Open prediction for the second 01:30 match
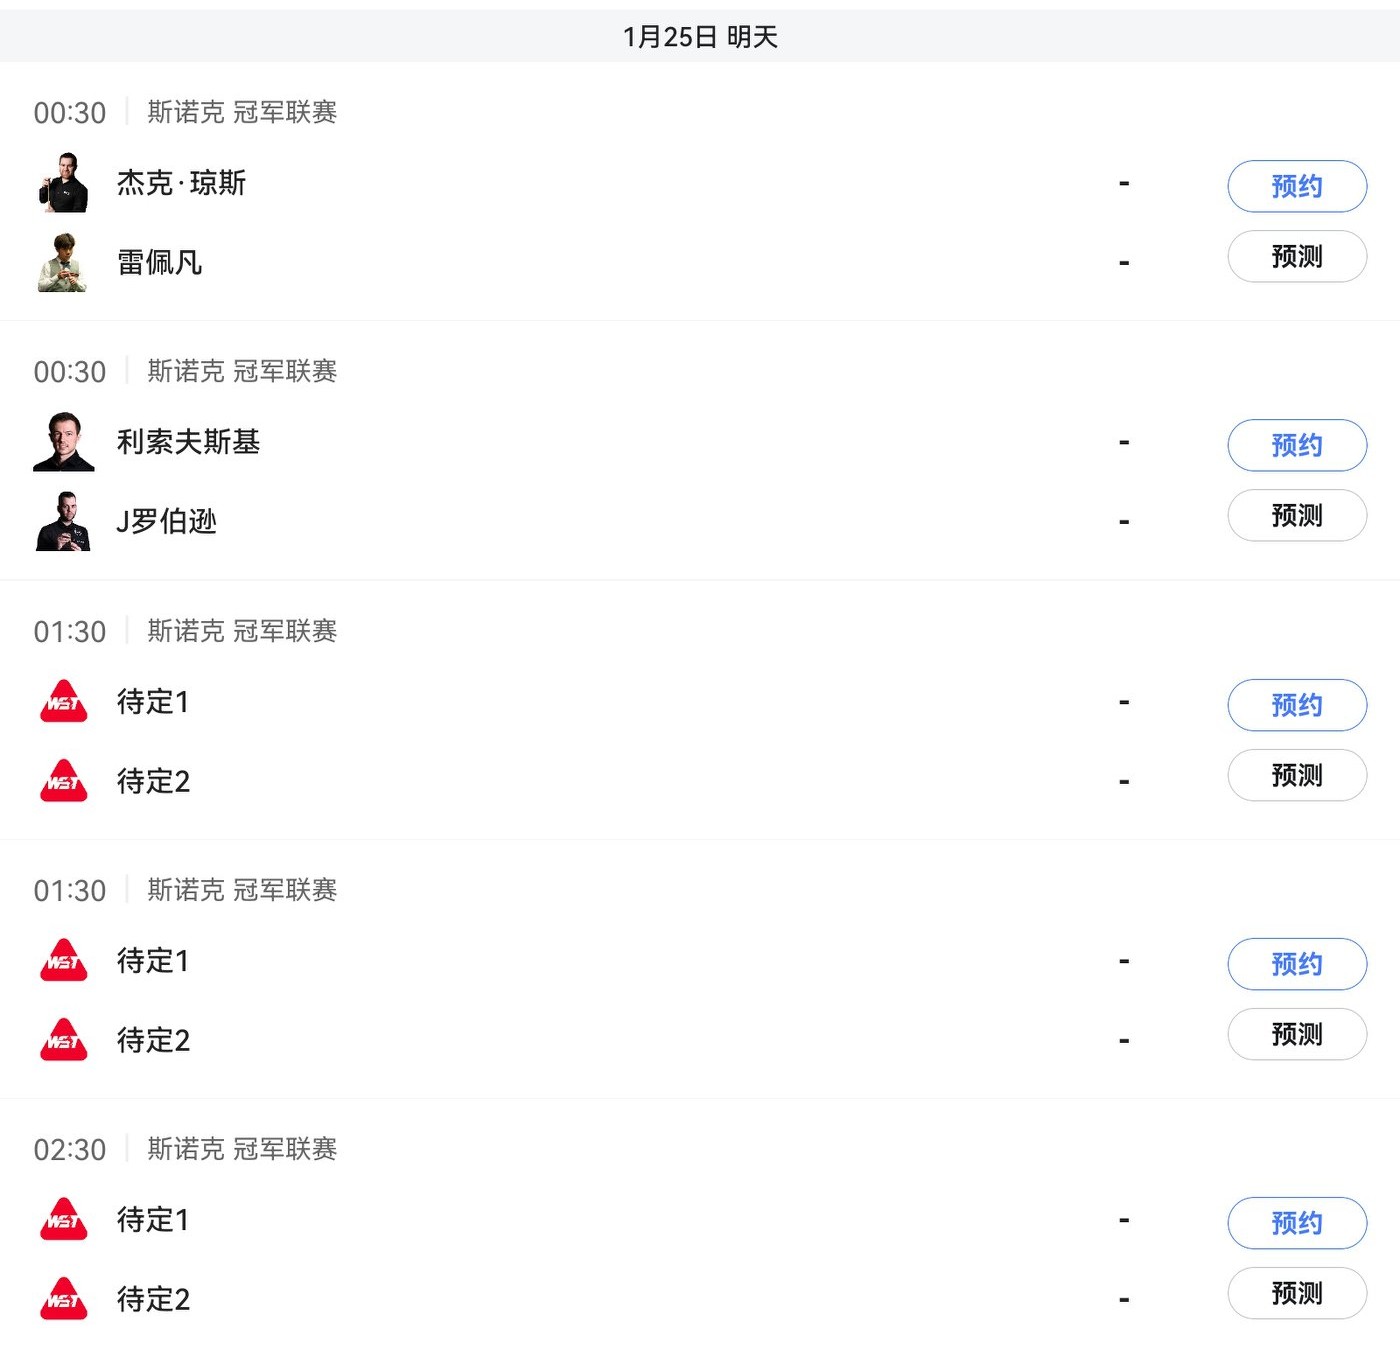The width and height of the screenshot is (1400, 1357). (x=1296, y=1034)
